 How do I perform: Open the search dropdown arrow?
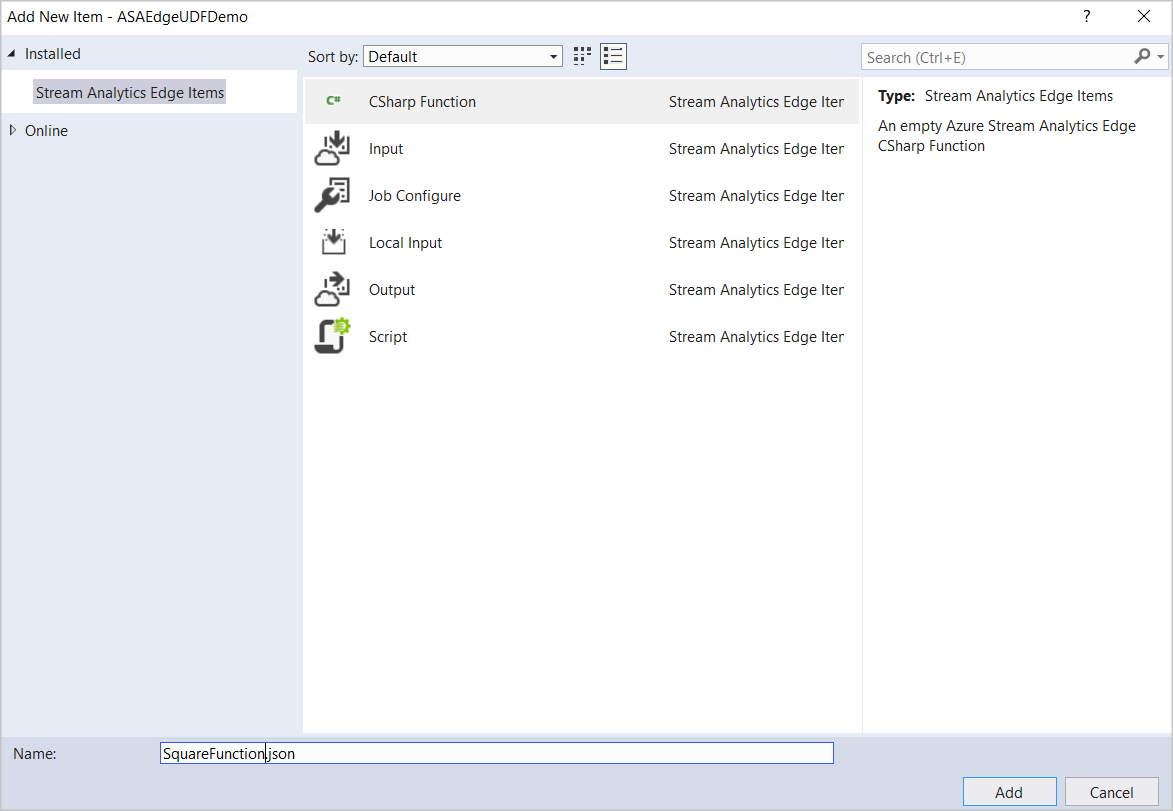click(x=1158, y=57)
